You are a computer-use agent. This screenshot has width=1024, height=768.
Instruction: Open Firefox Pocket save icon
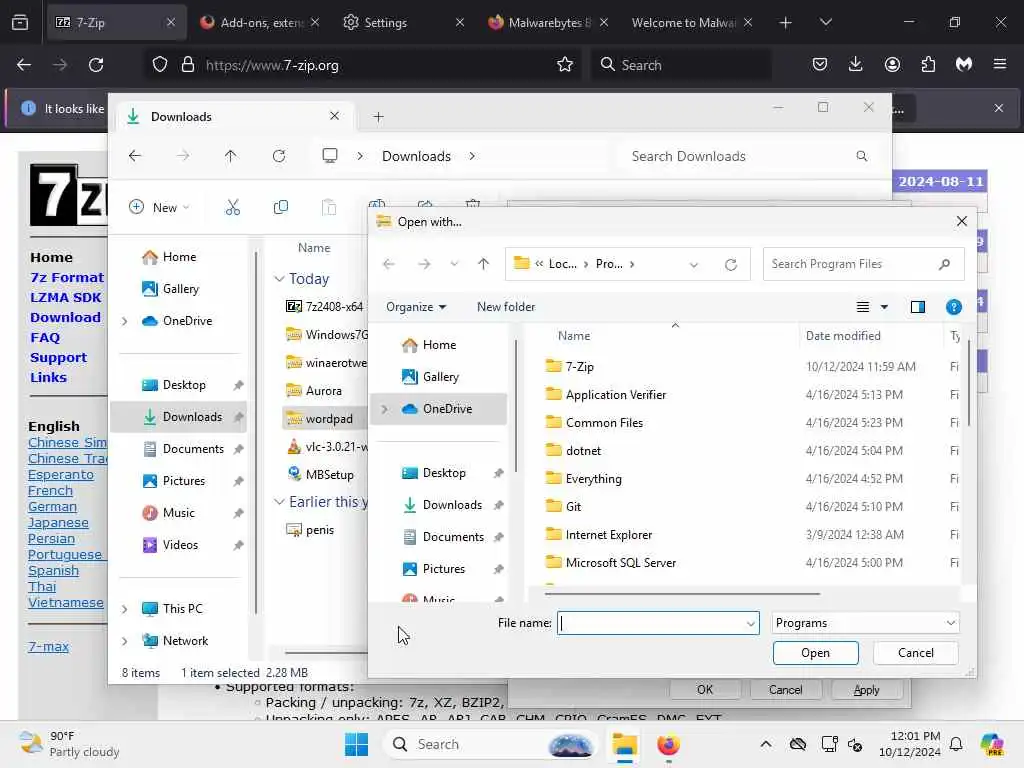pos(820,65)
